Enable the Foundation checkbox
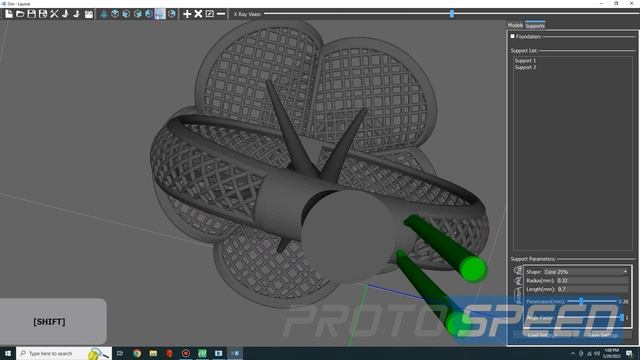This screenshot has height=360, width=640. 513,36
